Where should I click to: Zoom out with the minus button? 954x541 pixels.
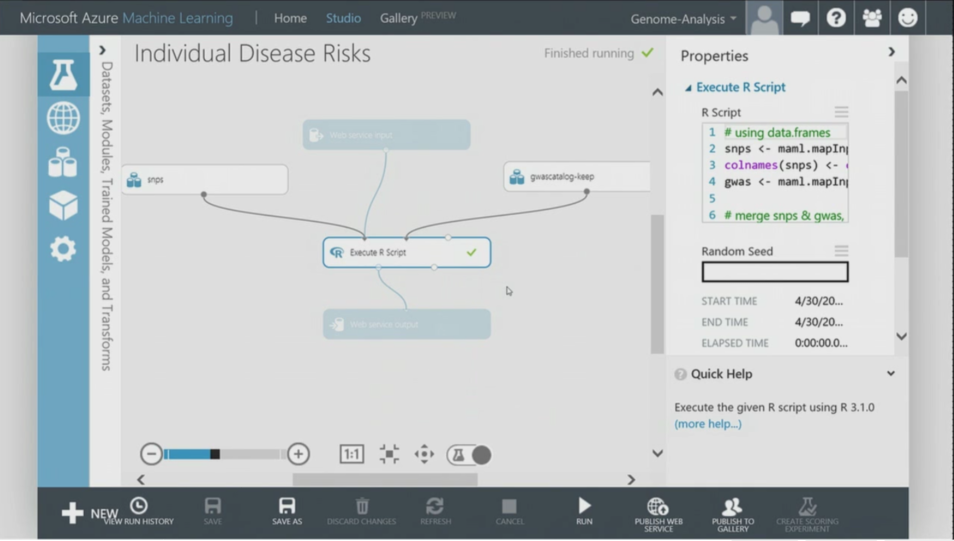151,454
